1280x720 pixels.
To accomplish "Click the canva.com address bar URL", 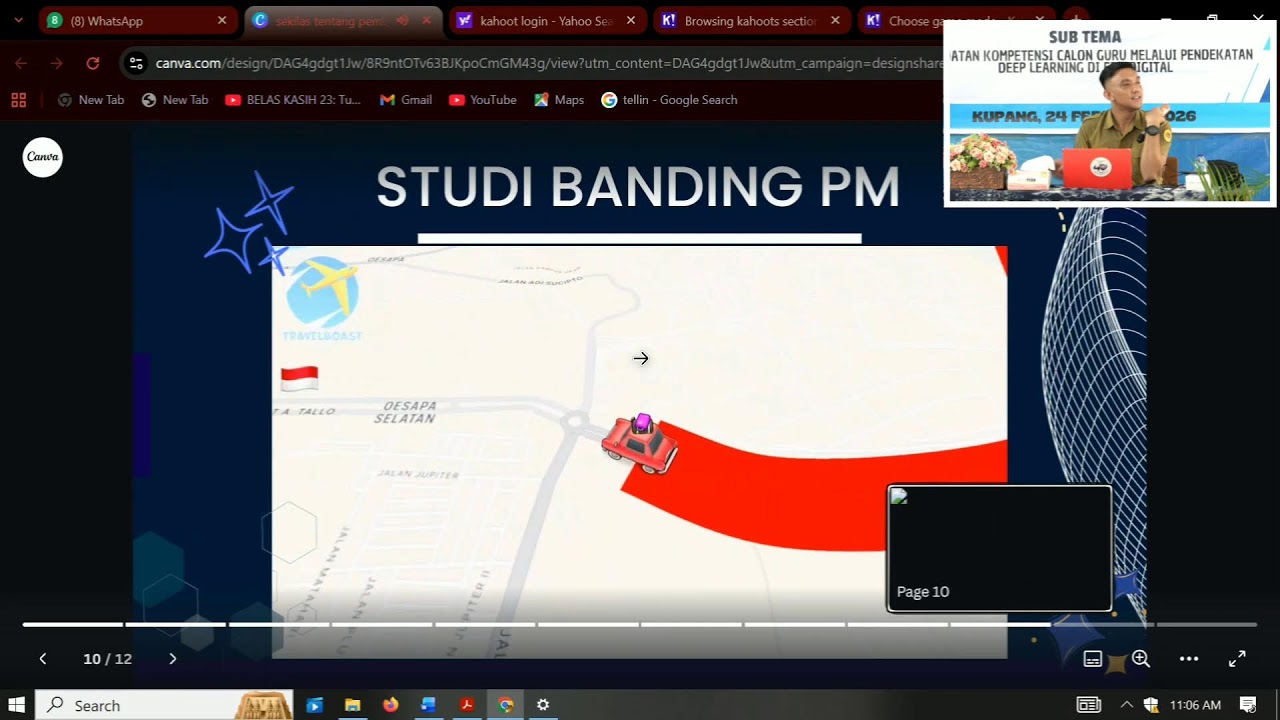I will point(549,63).
